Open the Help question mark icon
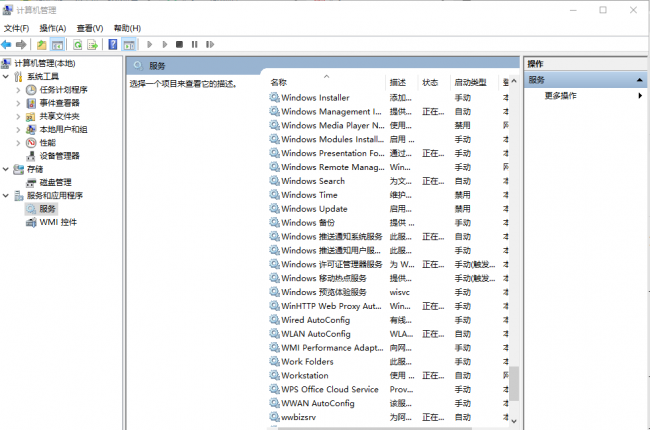 tap(113, 44)
